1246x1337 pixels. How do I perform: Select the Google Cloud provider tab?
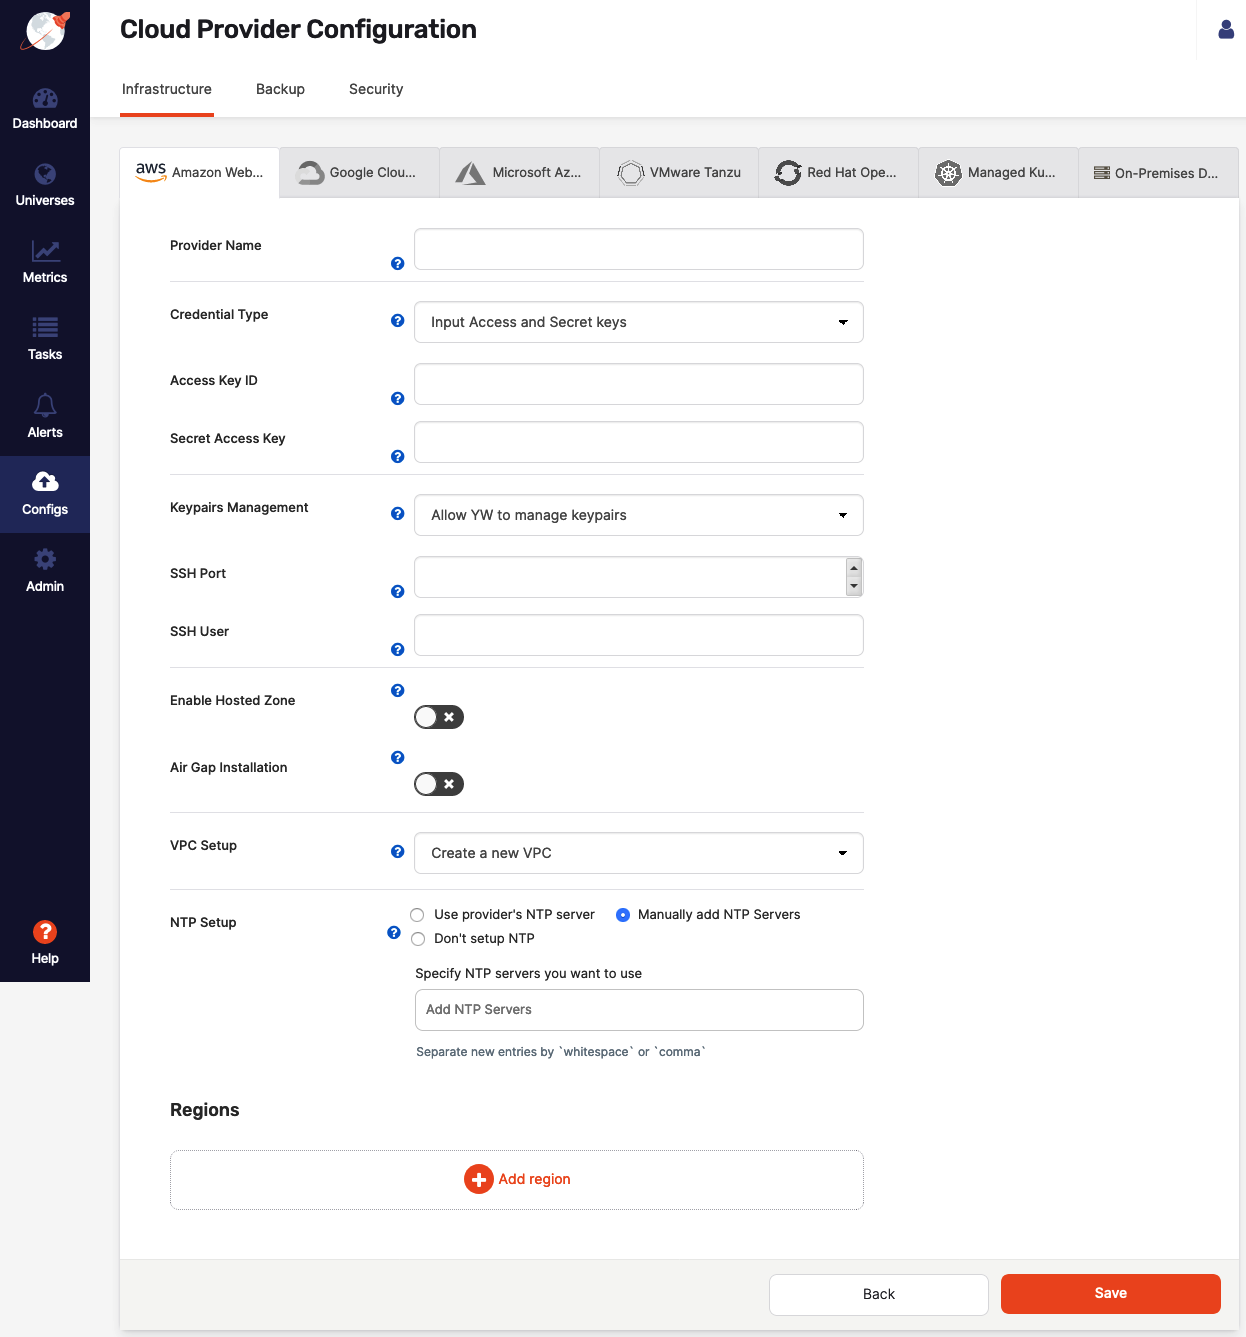[x=359, y=173]
